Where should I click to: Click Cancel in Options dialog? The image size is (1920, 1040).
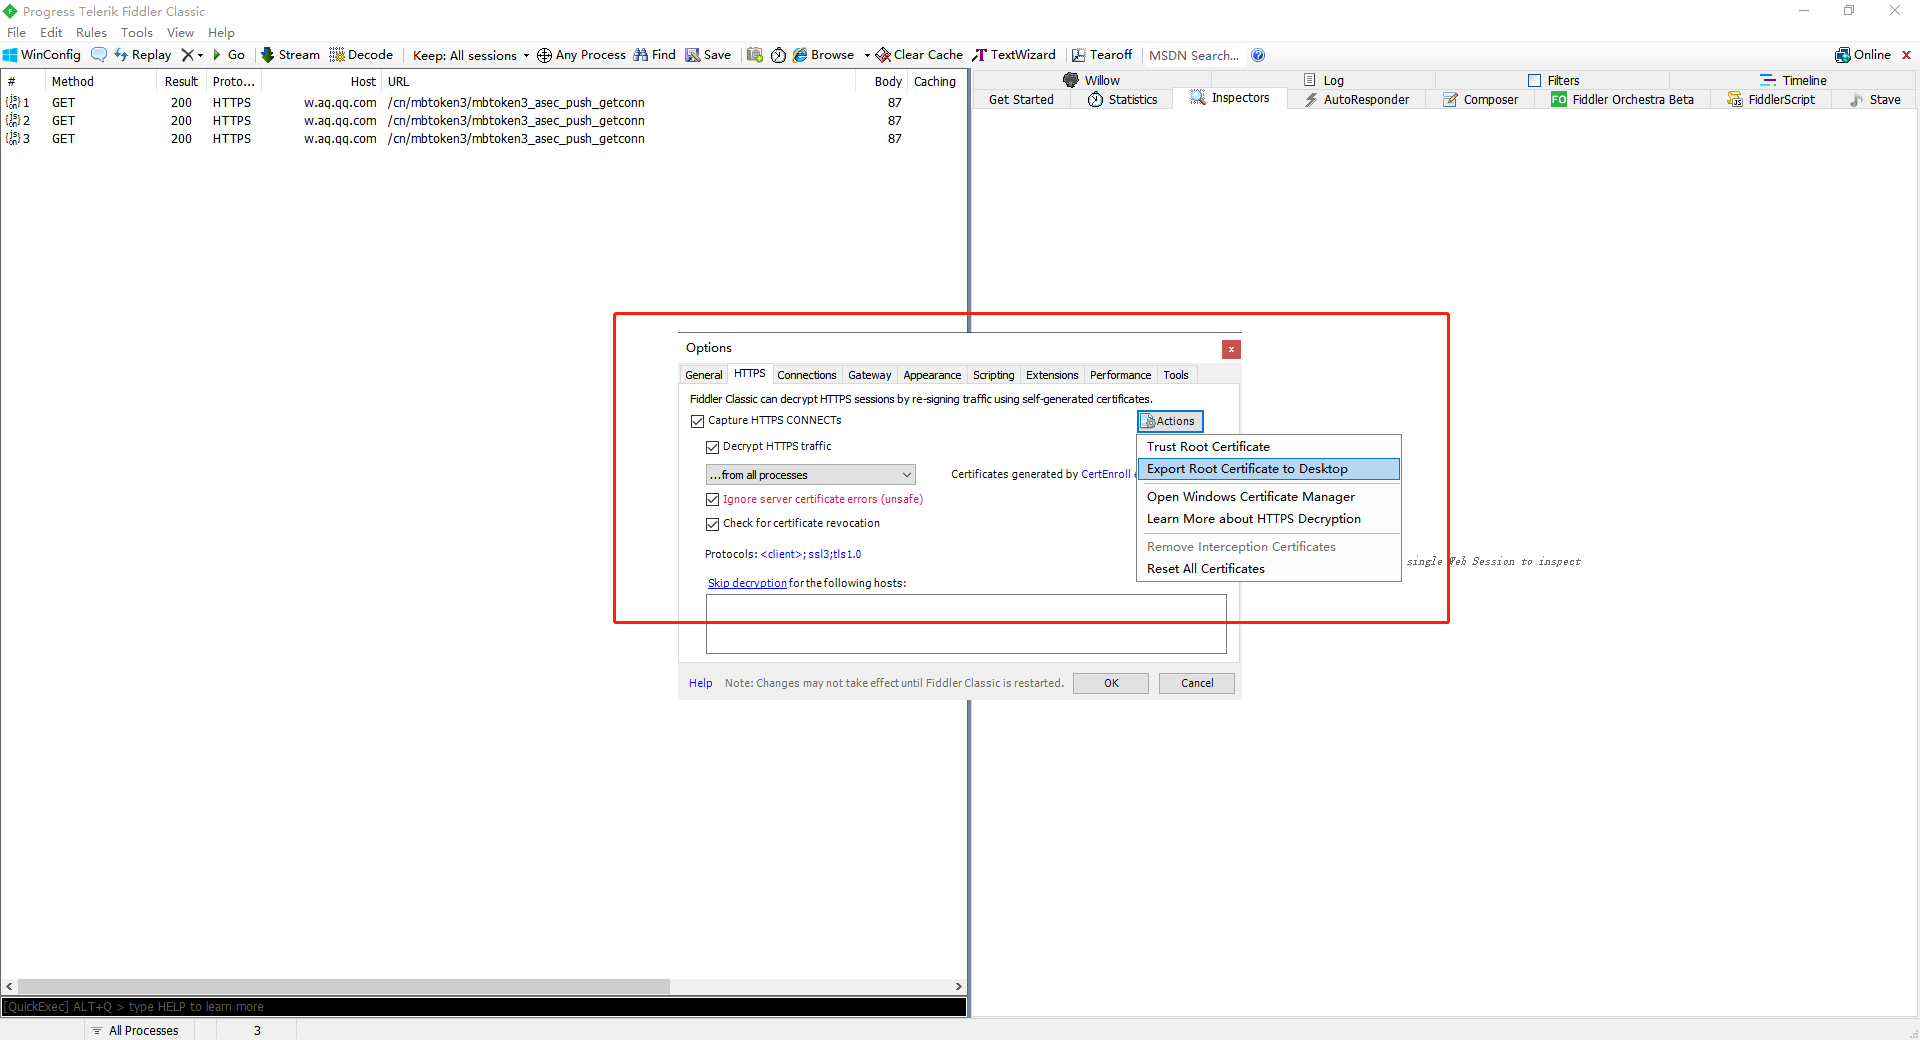point(1197,683)
